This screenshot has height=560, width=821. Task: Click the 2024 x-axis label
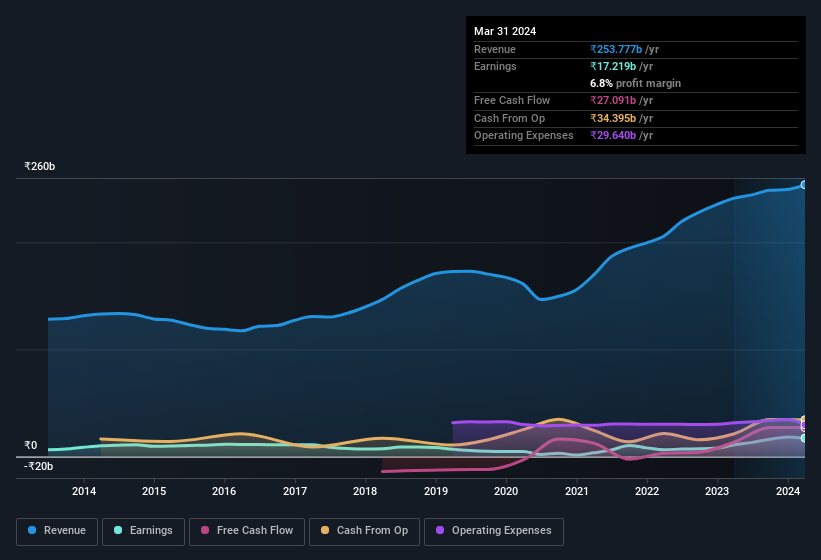coord(788,491)
